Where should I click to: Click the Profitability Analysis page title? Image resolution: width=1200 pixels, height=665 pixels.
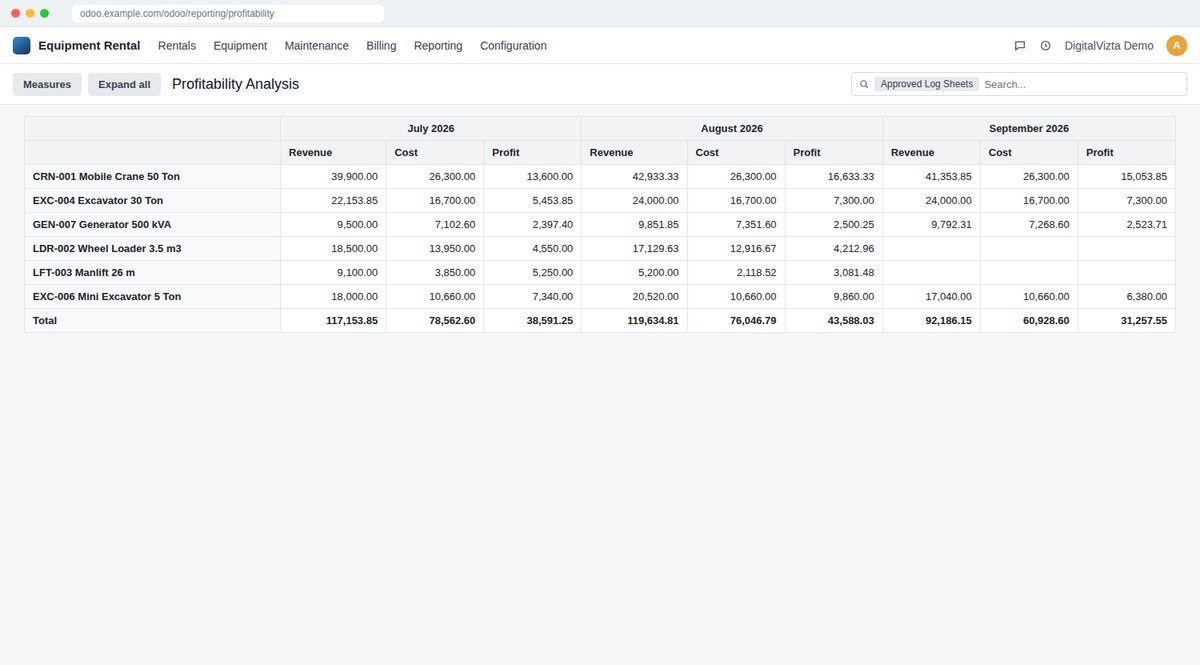click(235, 84)
